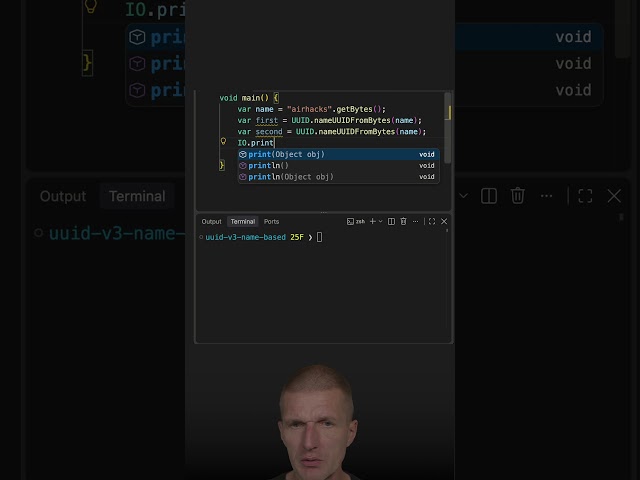This screenshot has width=640, height=480.
Task: Click status circle before uuid-v3-name in background
Action: (39, 233)
